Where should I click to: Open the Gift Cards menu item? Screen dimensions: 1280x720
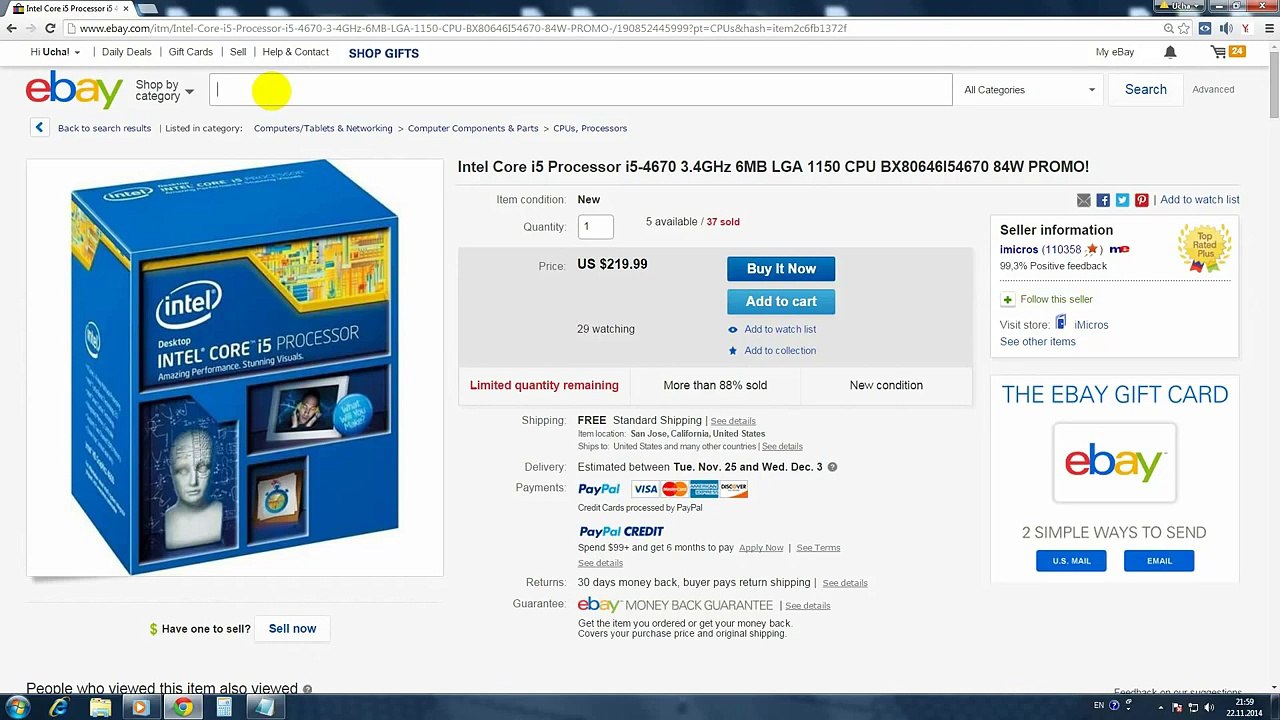click(190, 52)
